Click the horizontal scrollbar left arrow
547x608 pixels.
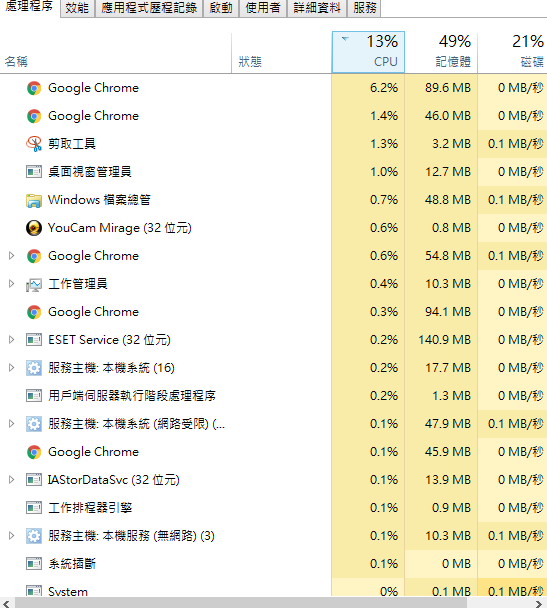[6, 603]
